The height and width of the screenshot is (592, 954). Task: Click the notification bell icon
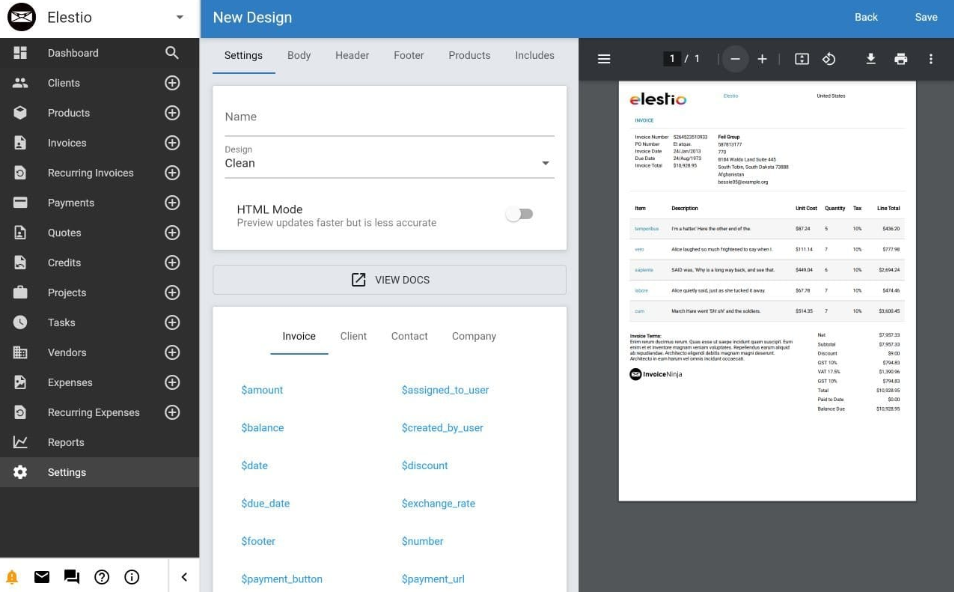[x=12, y=577]
